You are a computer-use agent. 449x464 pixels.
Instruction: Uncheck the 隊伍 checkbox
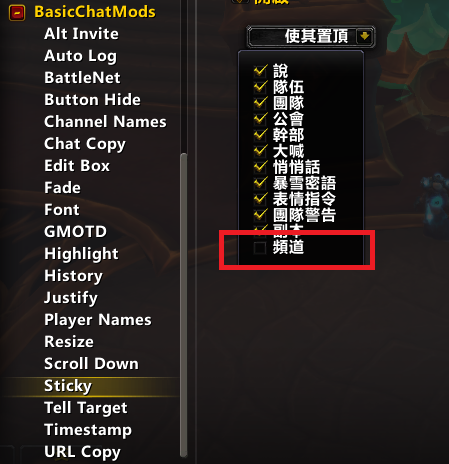point(260,87)
